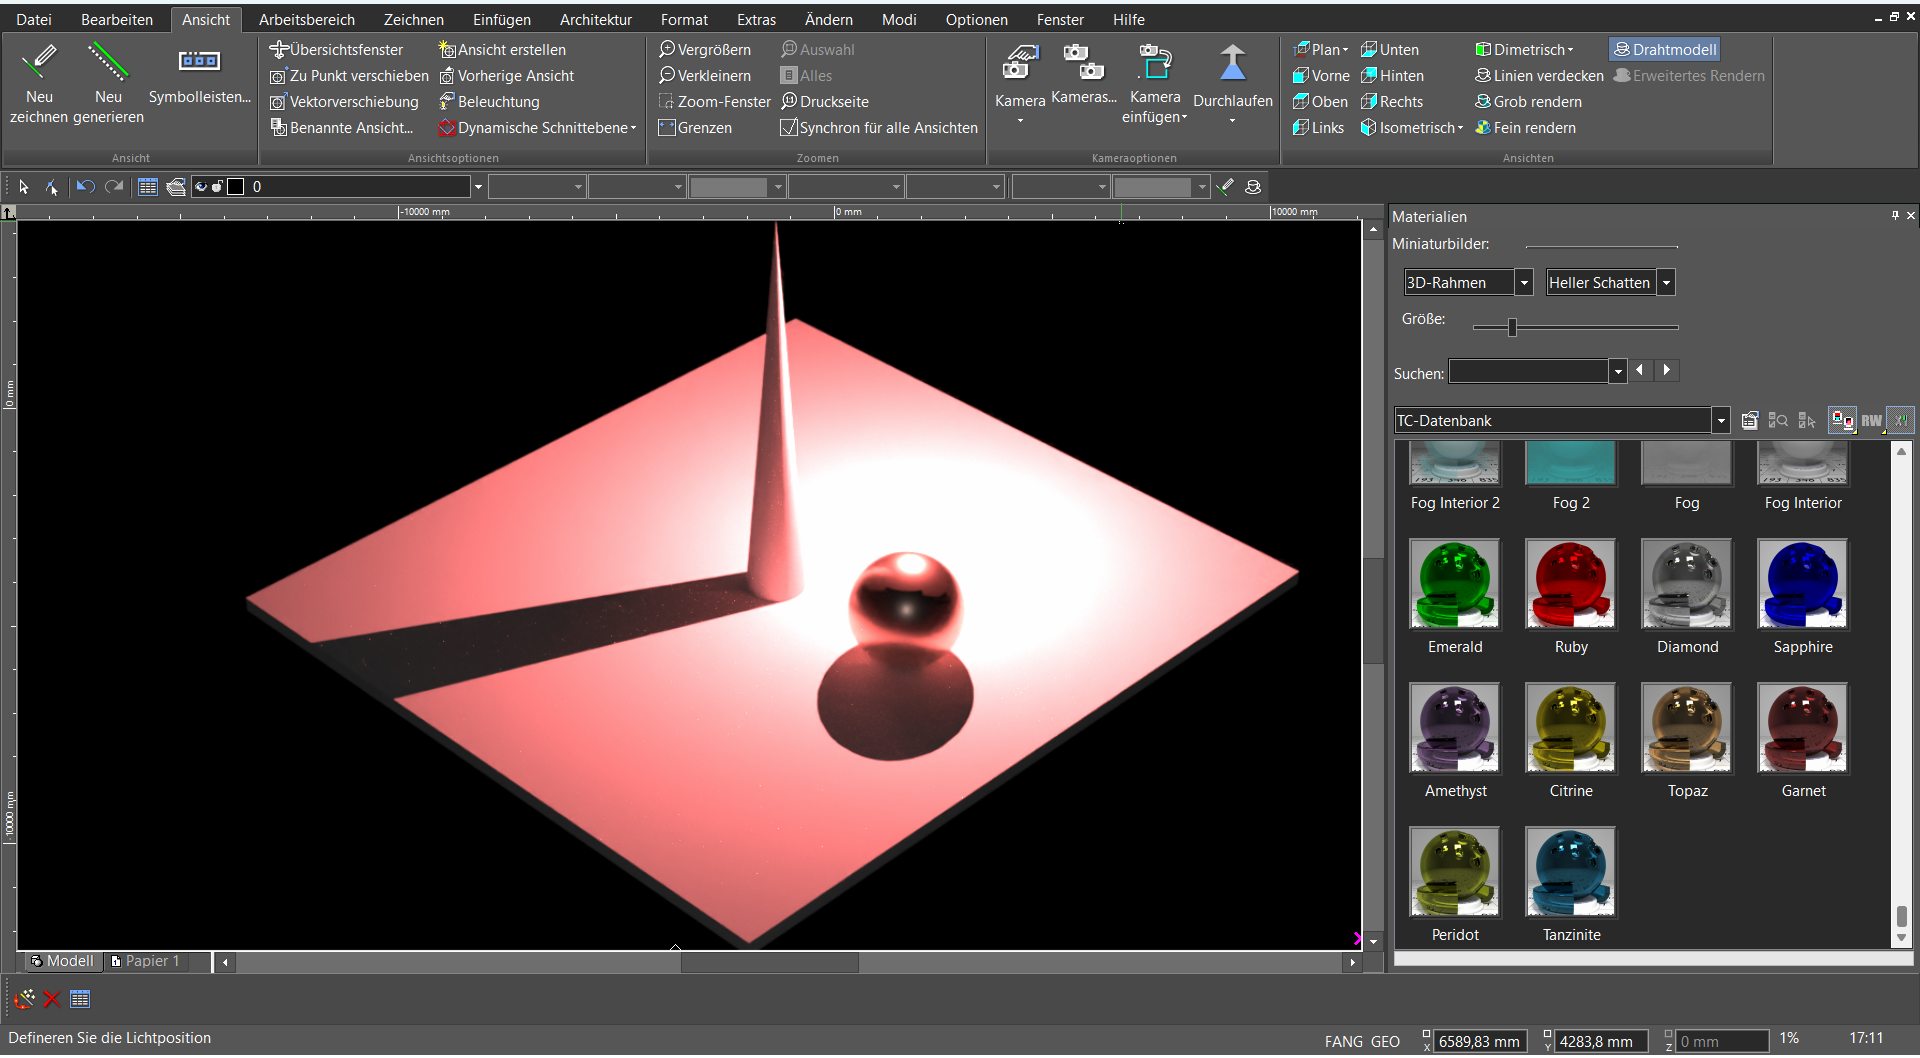Activate the Zoom-Fenster tool
The width and height of the screenshot is (1920, 1058).
tap(714, 101)
